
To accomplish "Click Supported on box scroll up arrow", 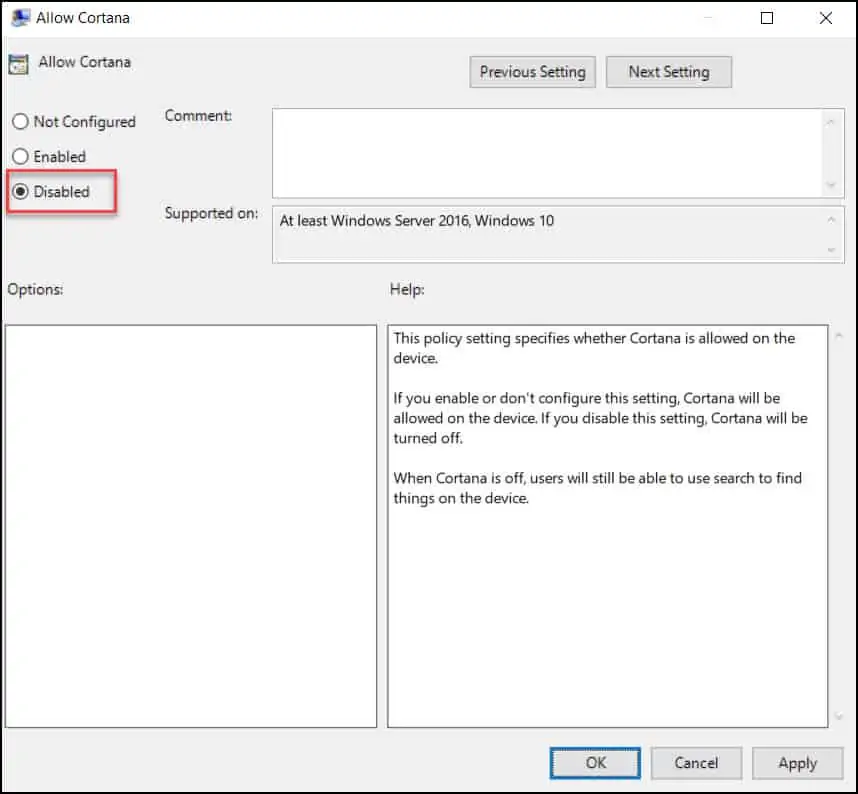I will pos(831,220).
